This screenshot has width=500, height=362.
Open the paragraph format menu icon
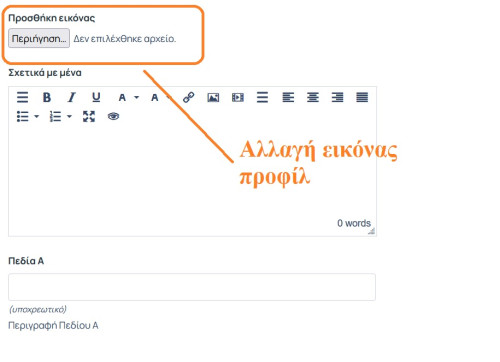pyautogui.click(x=22, y=97)
